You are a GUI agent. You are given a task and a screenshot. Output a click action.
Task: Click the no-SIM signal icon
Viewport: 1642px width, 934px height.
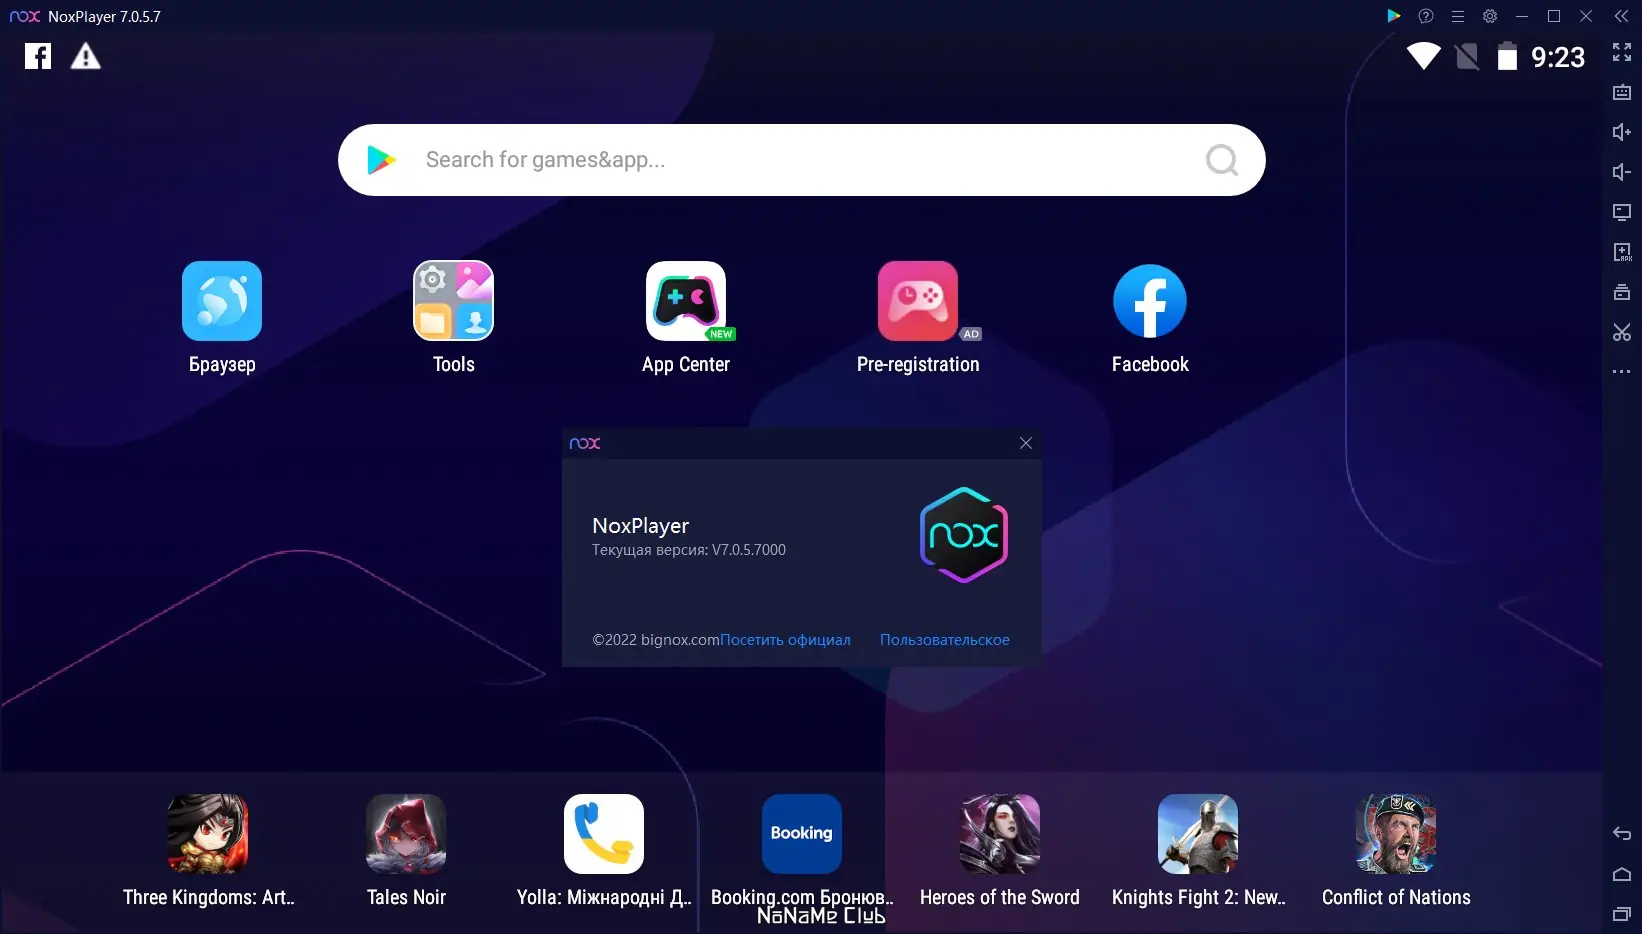[x=1467, y=56]
